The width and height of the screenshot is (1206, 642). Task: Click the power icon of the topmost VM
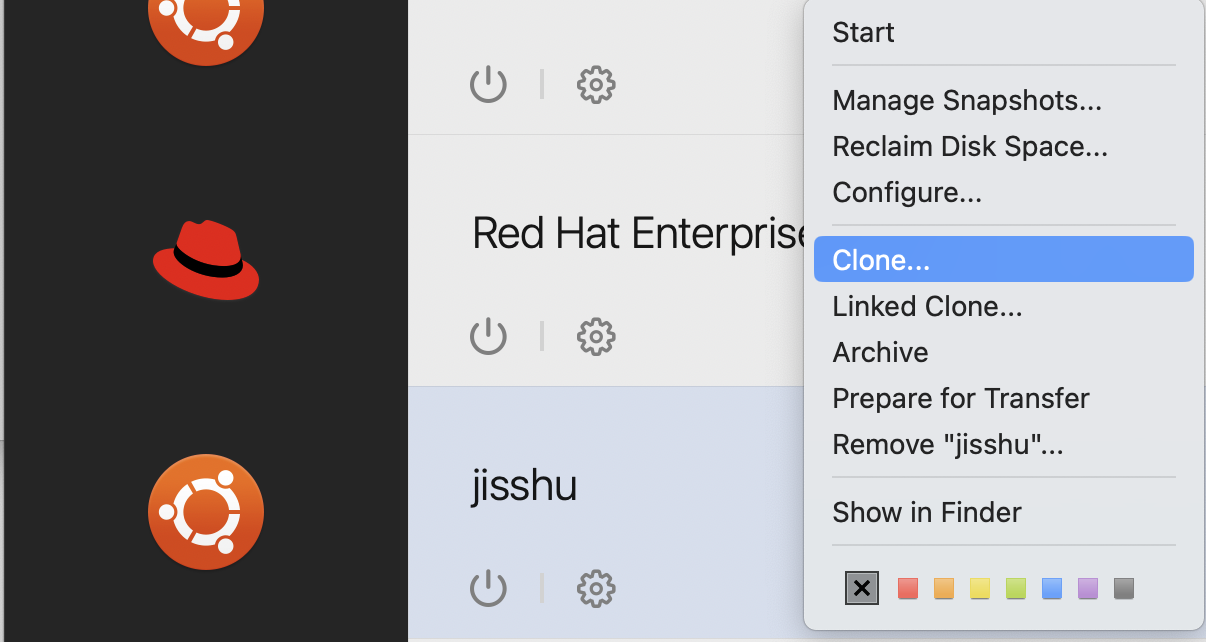(488, 85)
